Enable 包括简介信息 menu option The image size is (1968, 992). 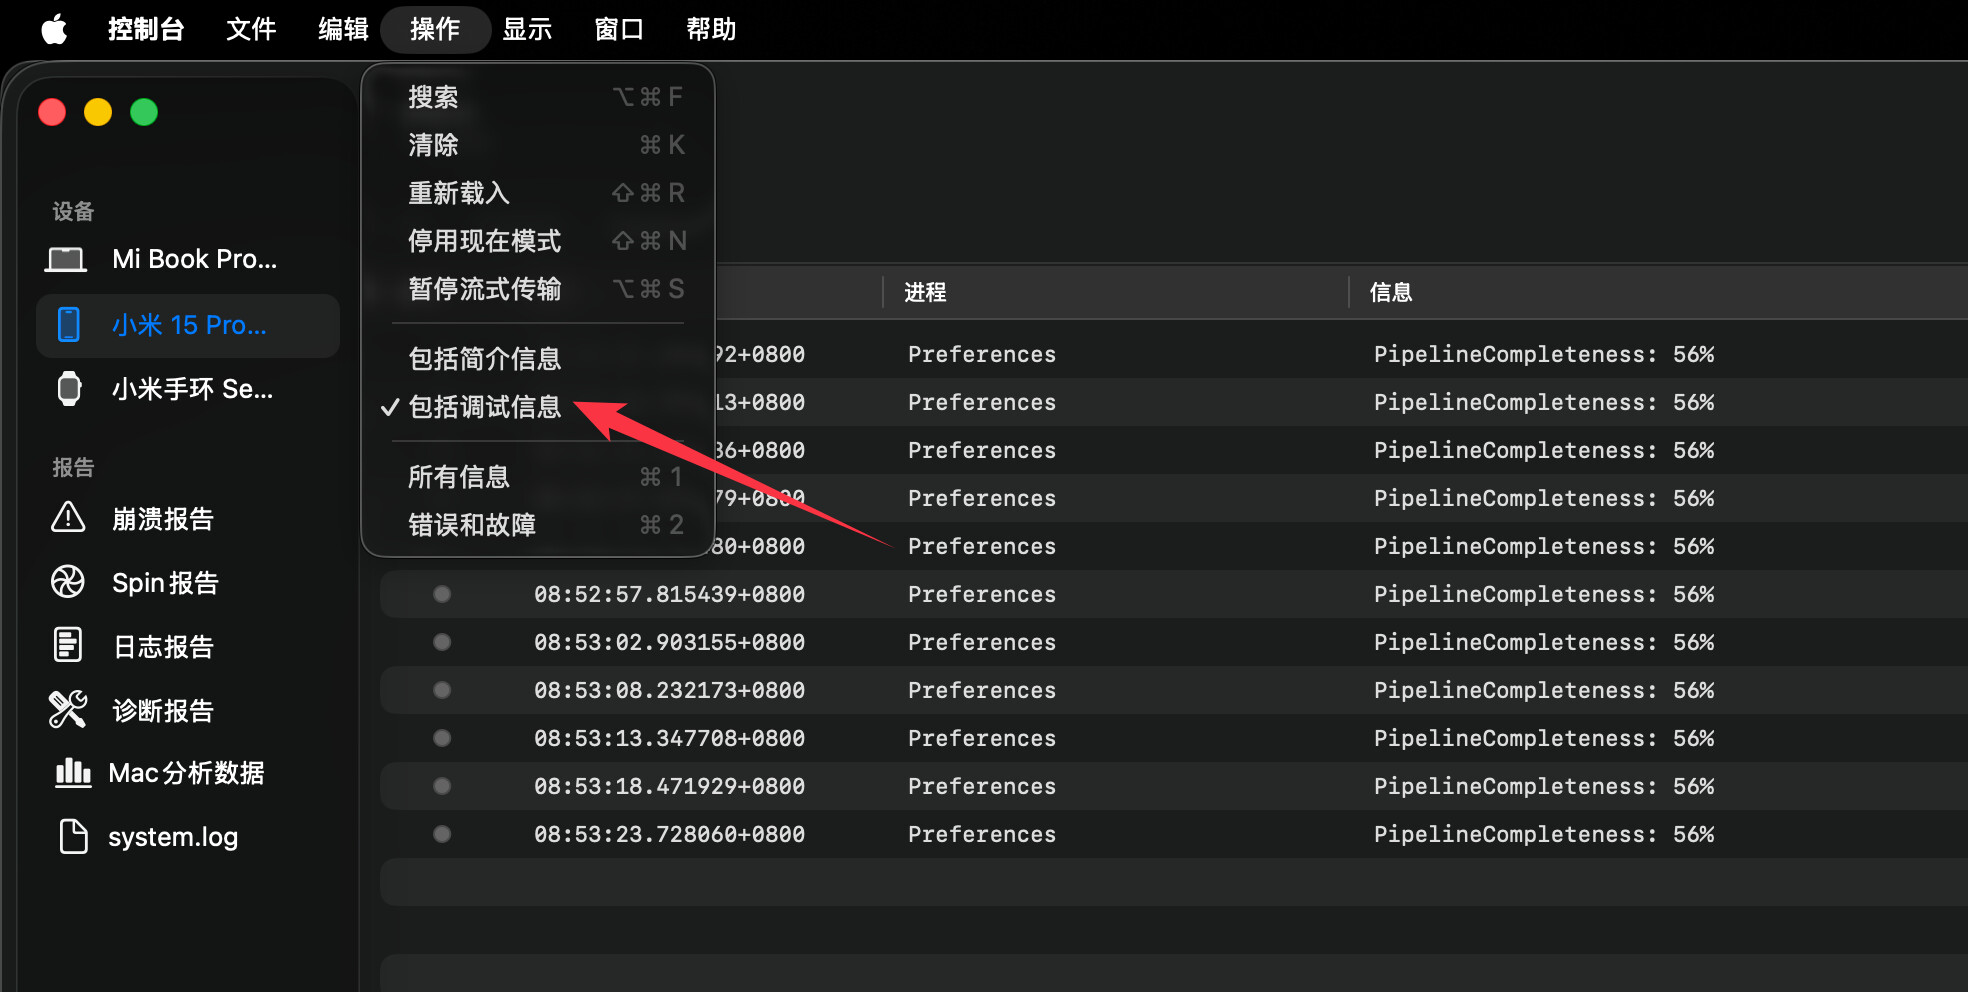tap(538, 359)
